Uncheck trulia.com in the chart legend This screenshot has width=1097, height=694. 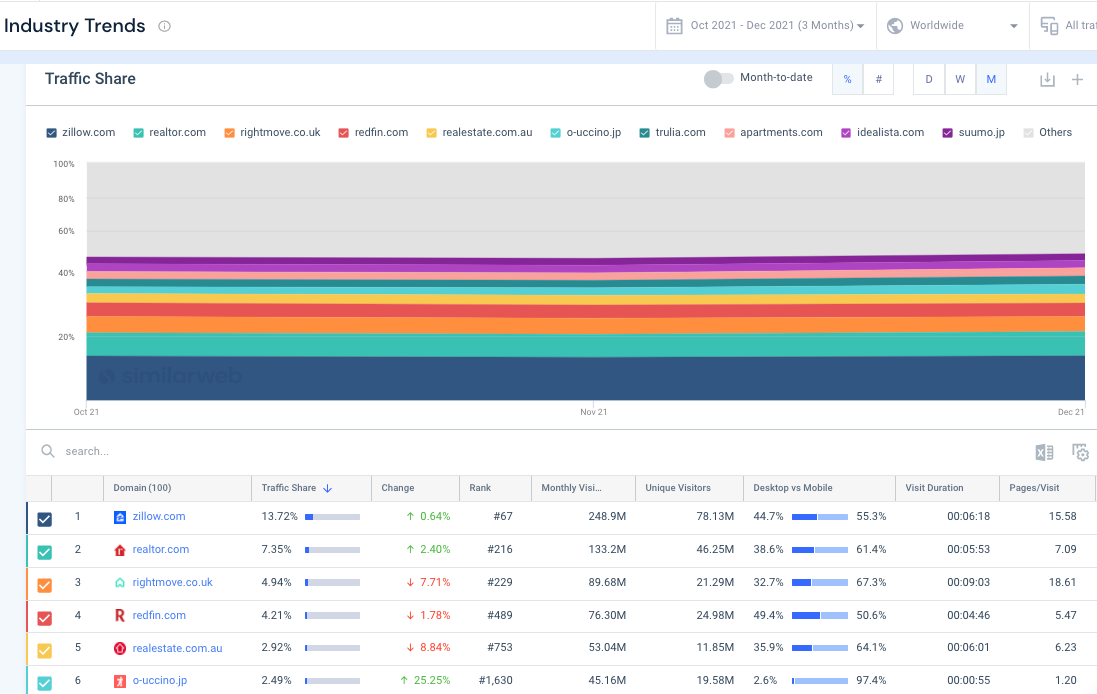pos(644,133)
